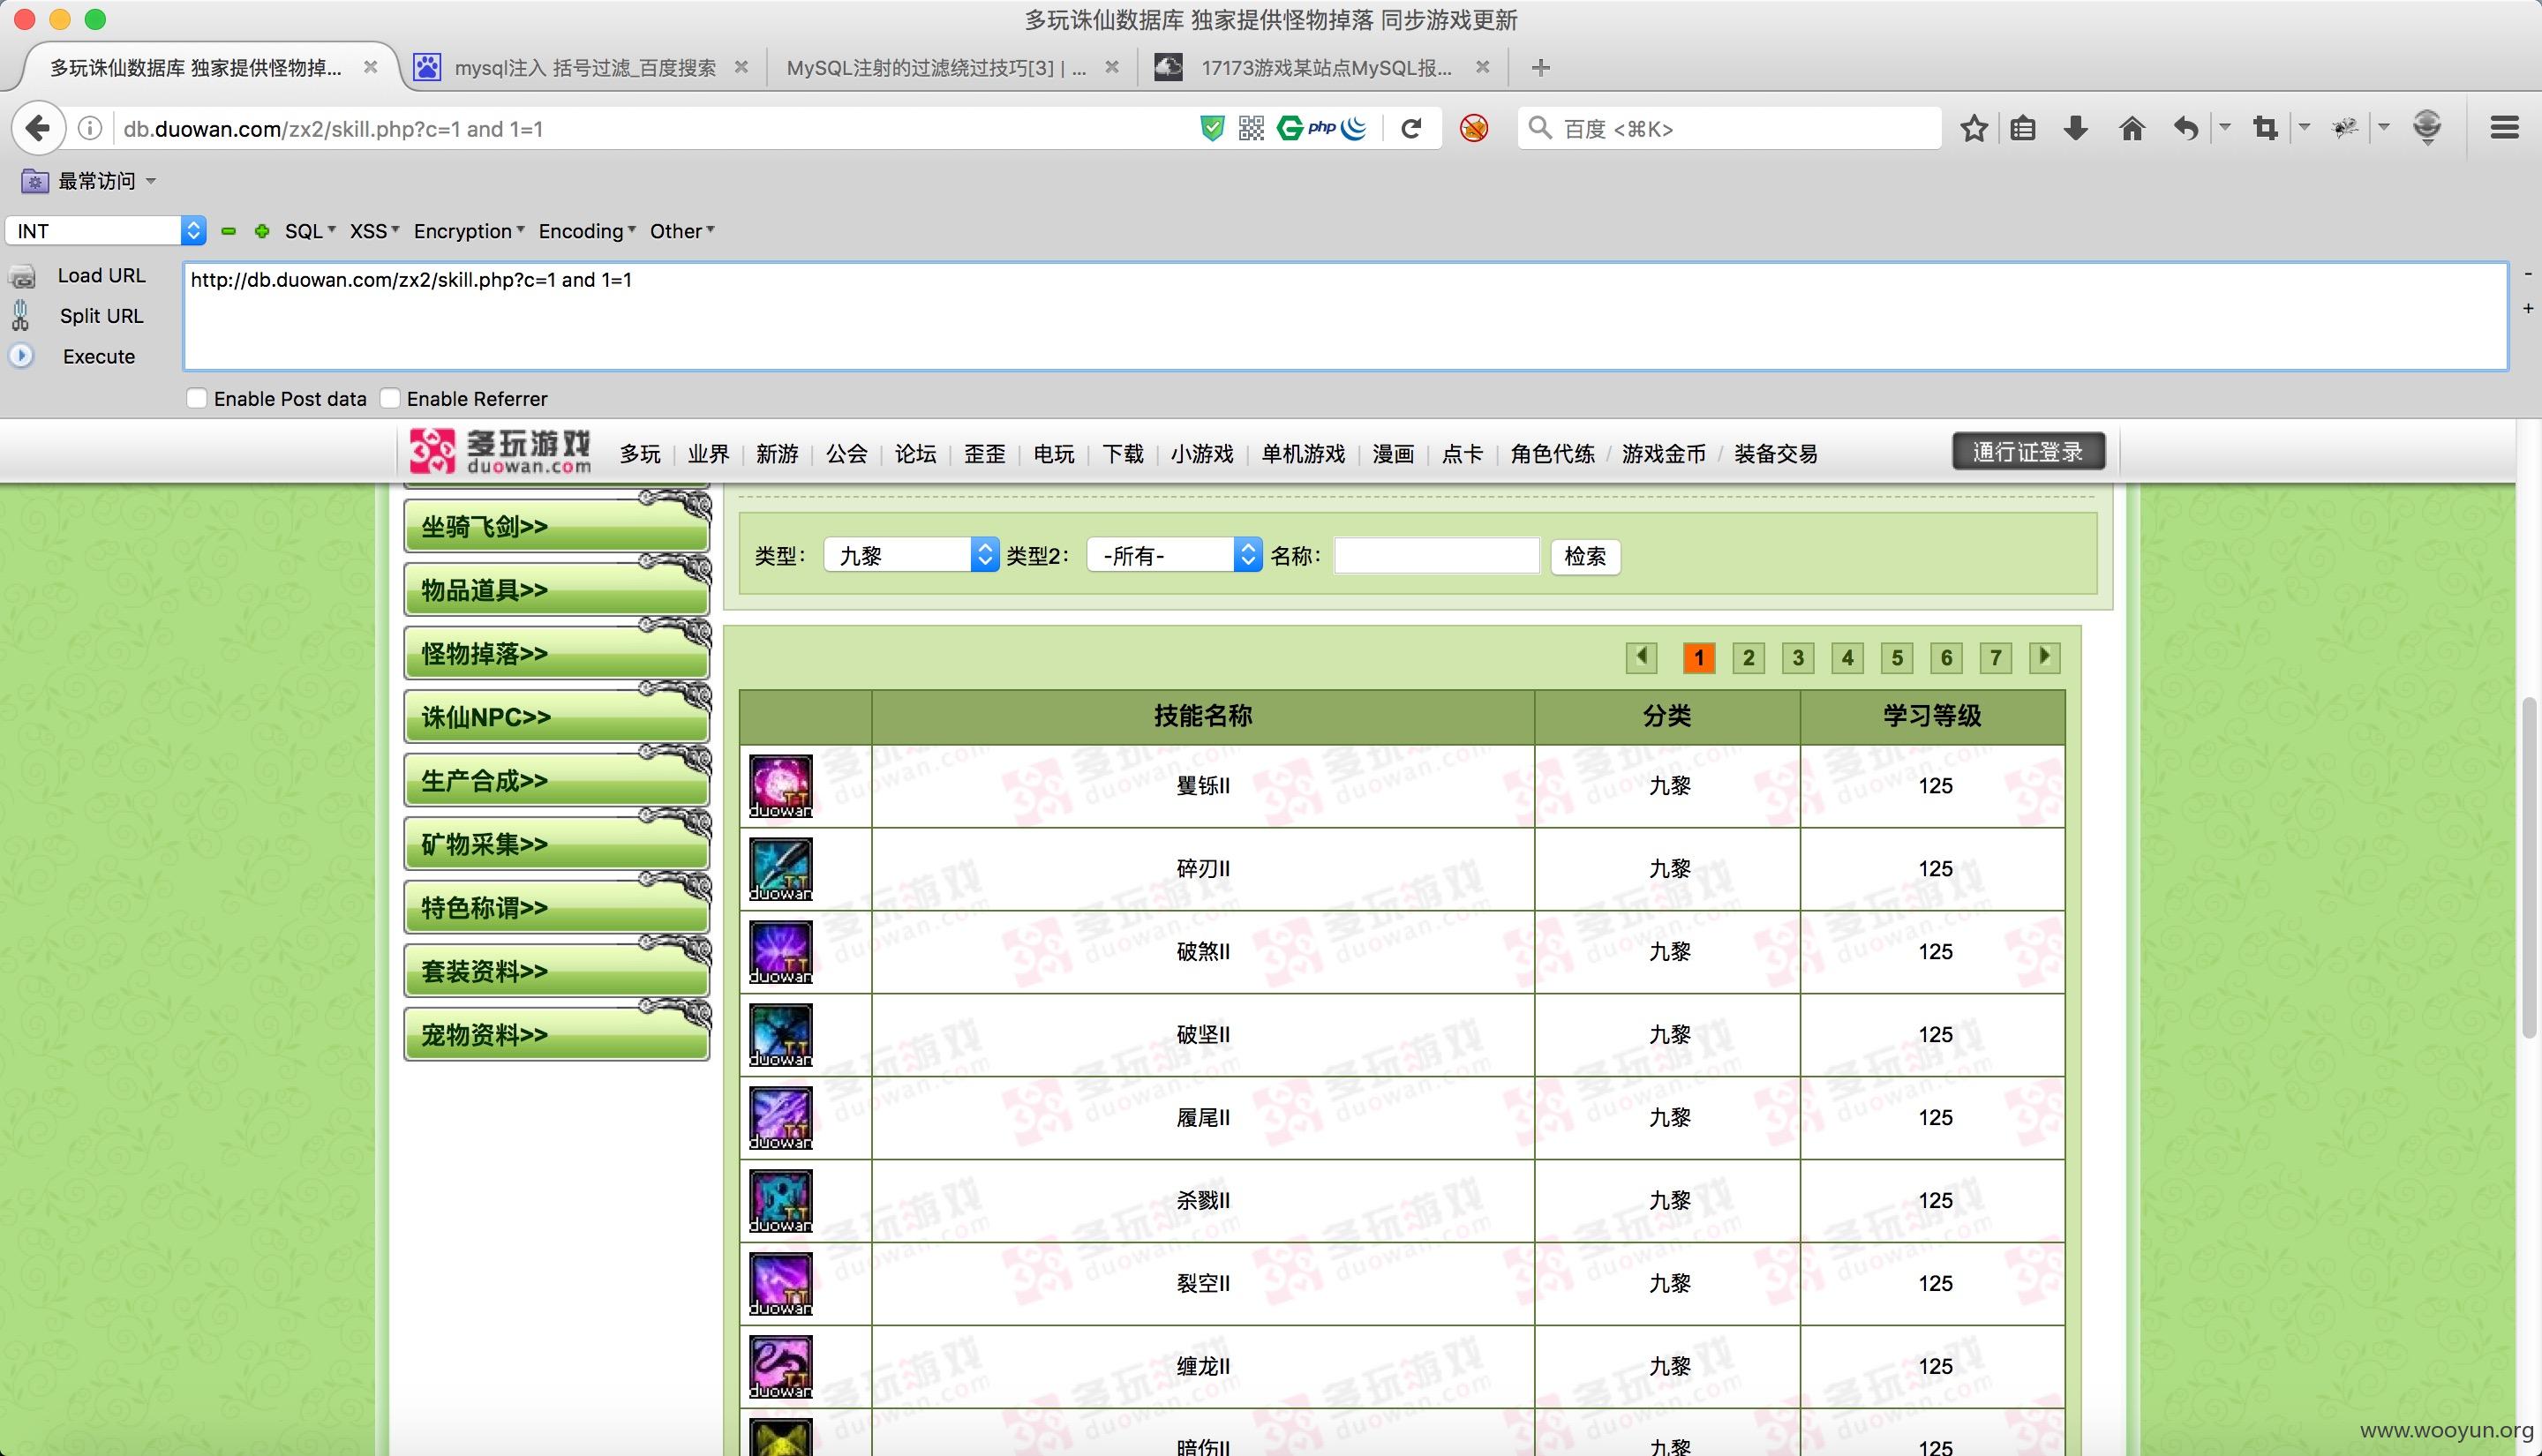Open the 怪物掉落>> sidebar button
The width and height of the screenshot is (2542, 1456).
[x=556, y=652]
